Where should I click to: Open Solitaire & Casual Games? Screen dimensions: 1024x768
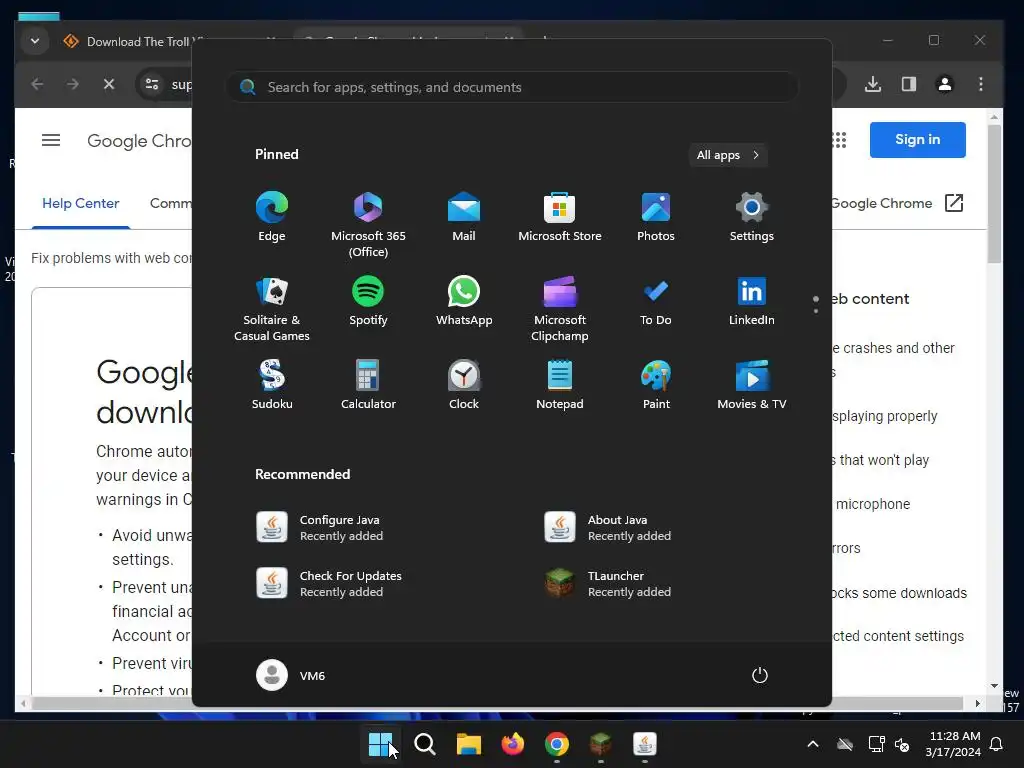click(272, 309)
